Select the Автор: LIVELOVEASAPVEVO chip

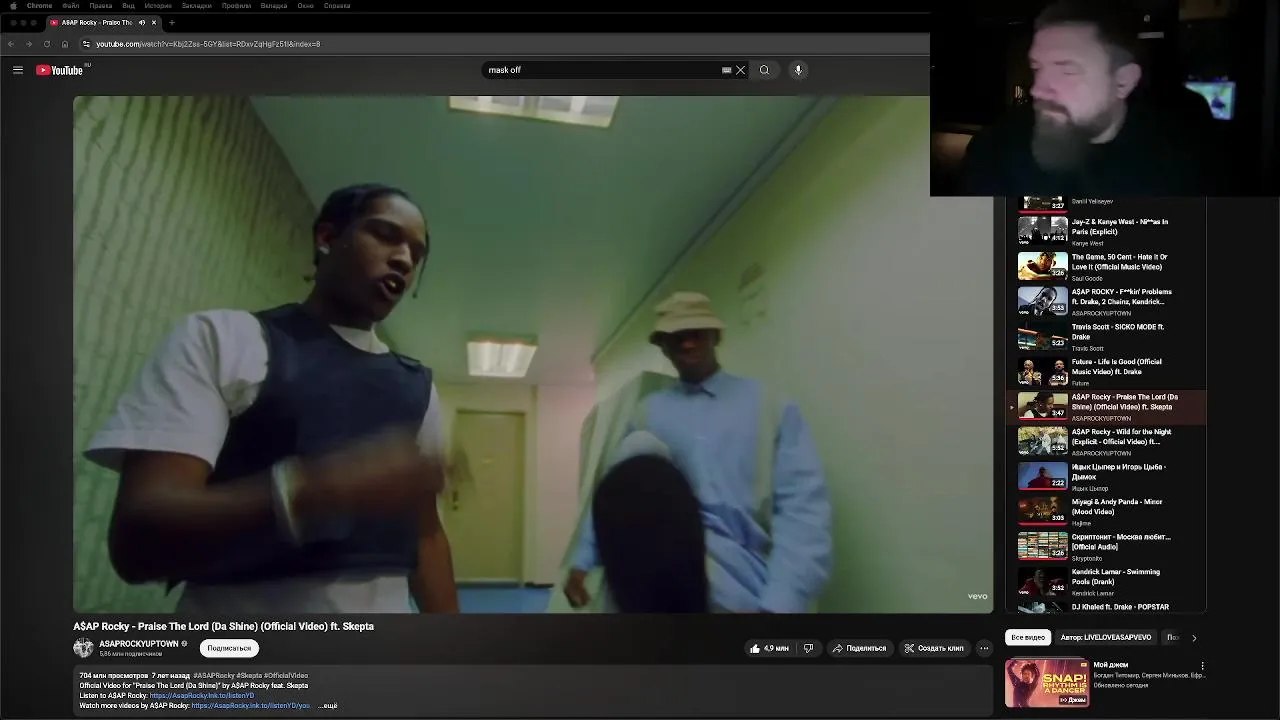1106,637
